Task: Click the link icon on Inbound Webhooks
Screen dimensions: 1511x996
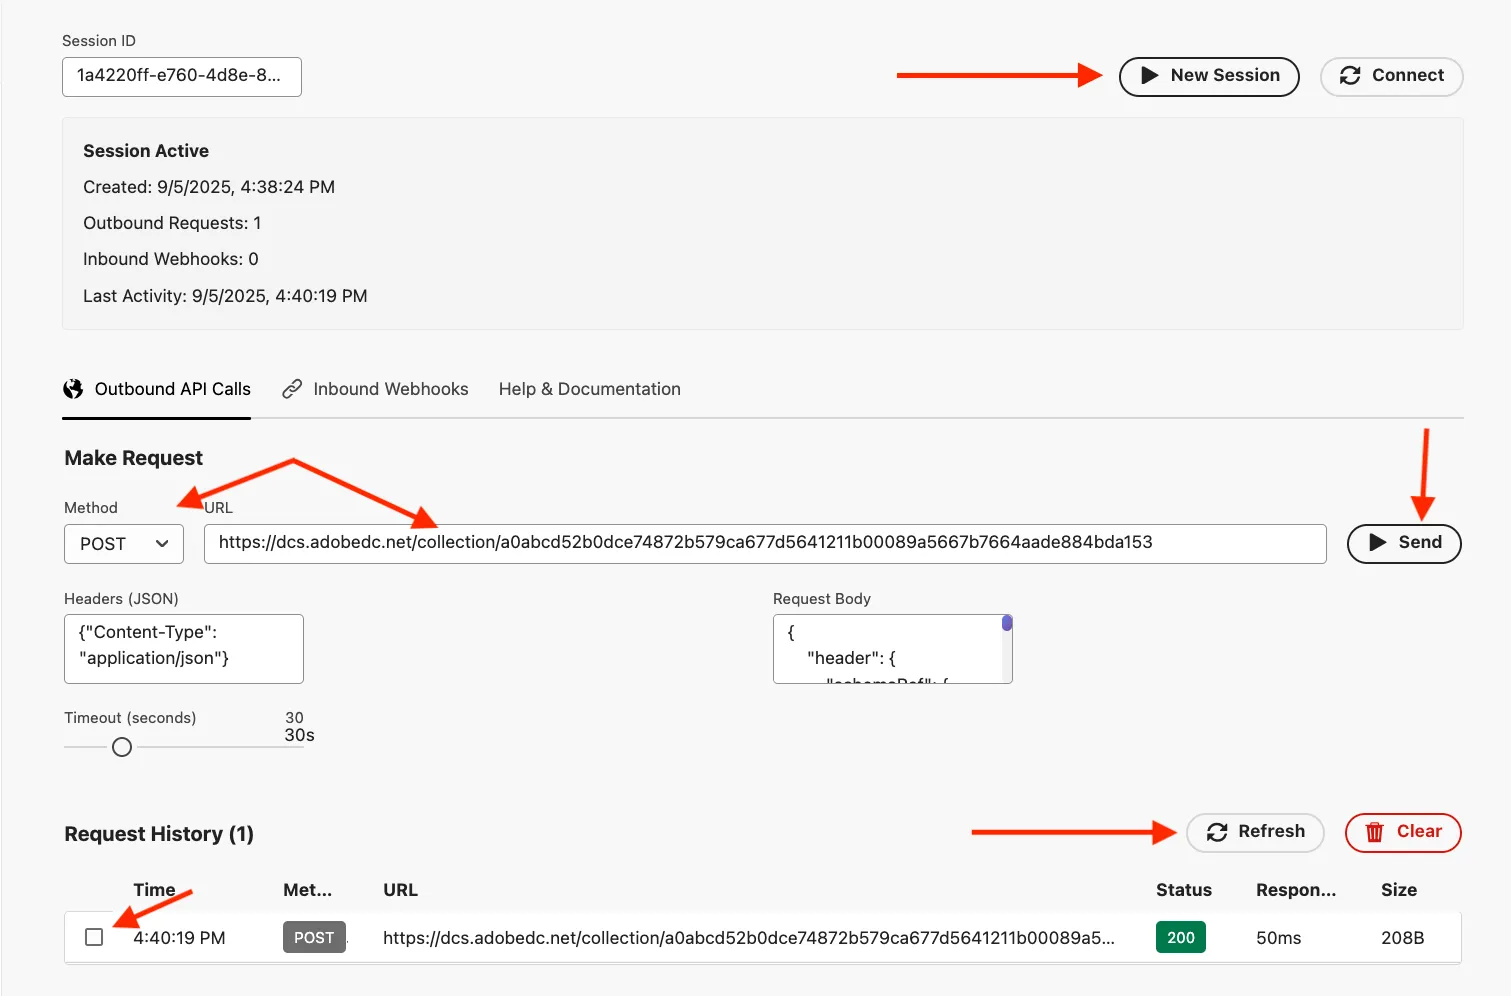Action: tap(292, 389)
